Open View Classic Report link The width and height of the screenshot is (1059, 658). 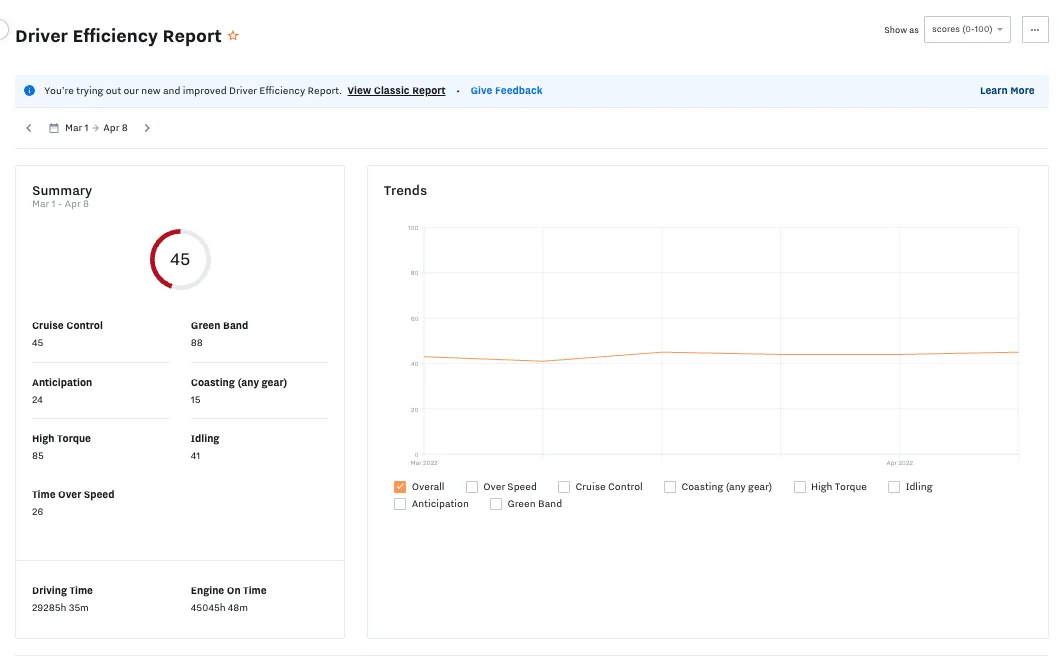tap(396, 91)
